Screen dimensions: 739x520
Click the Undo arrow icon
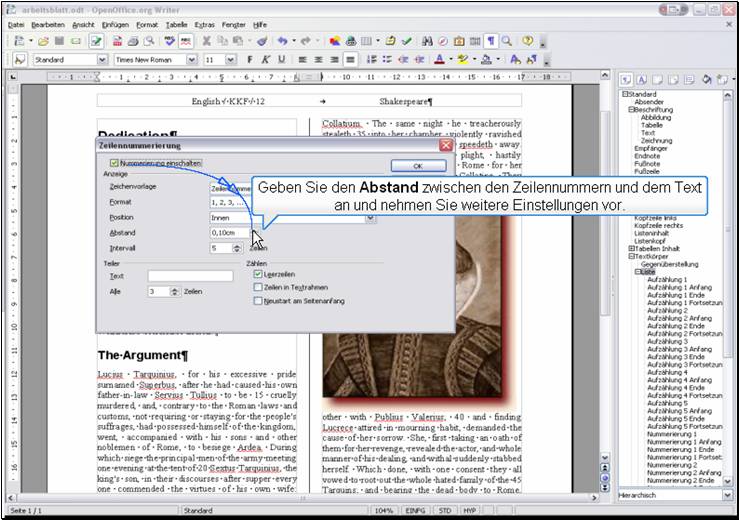284,41
